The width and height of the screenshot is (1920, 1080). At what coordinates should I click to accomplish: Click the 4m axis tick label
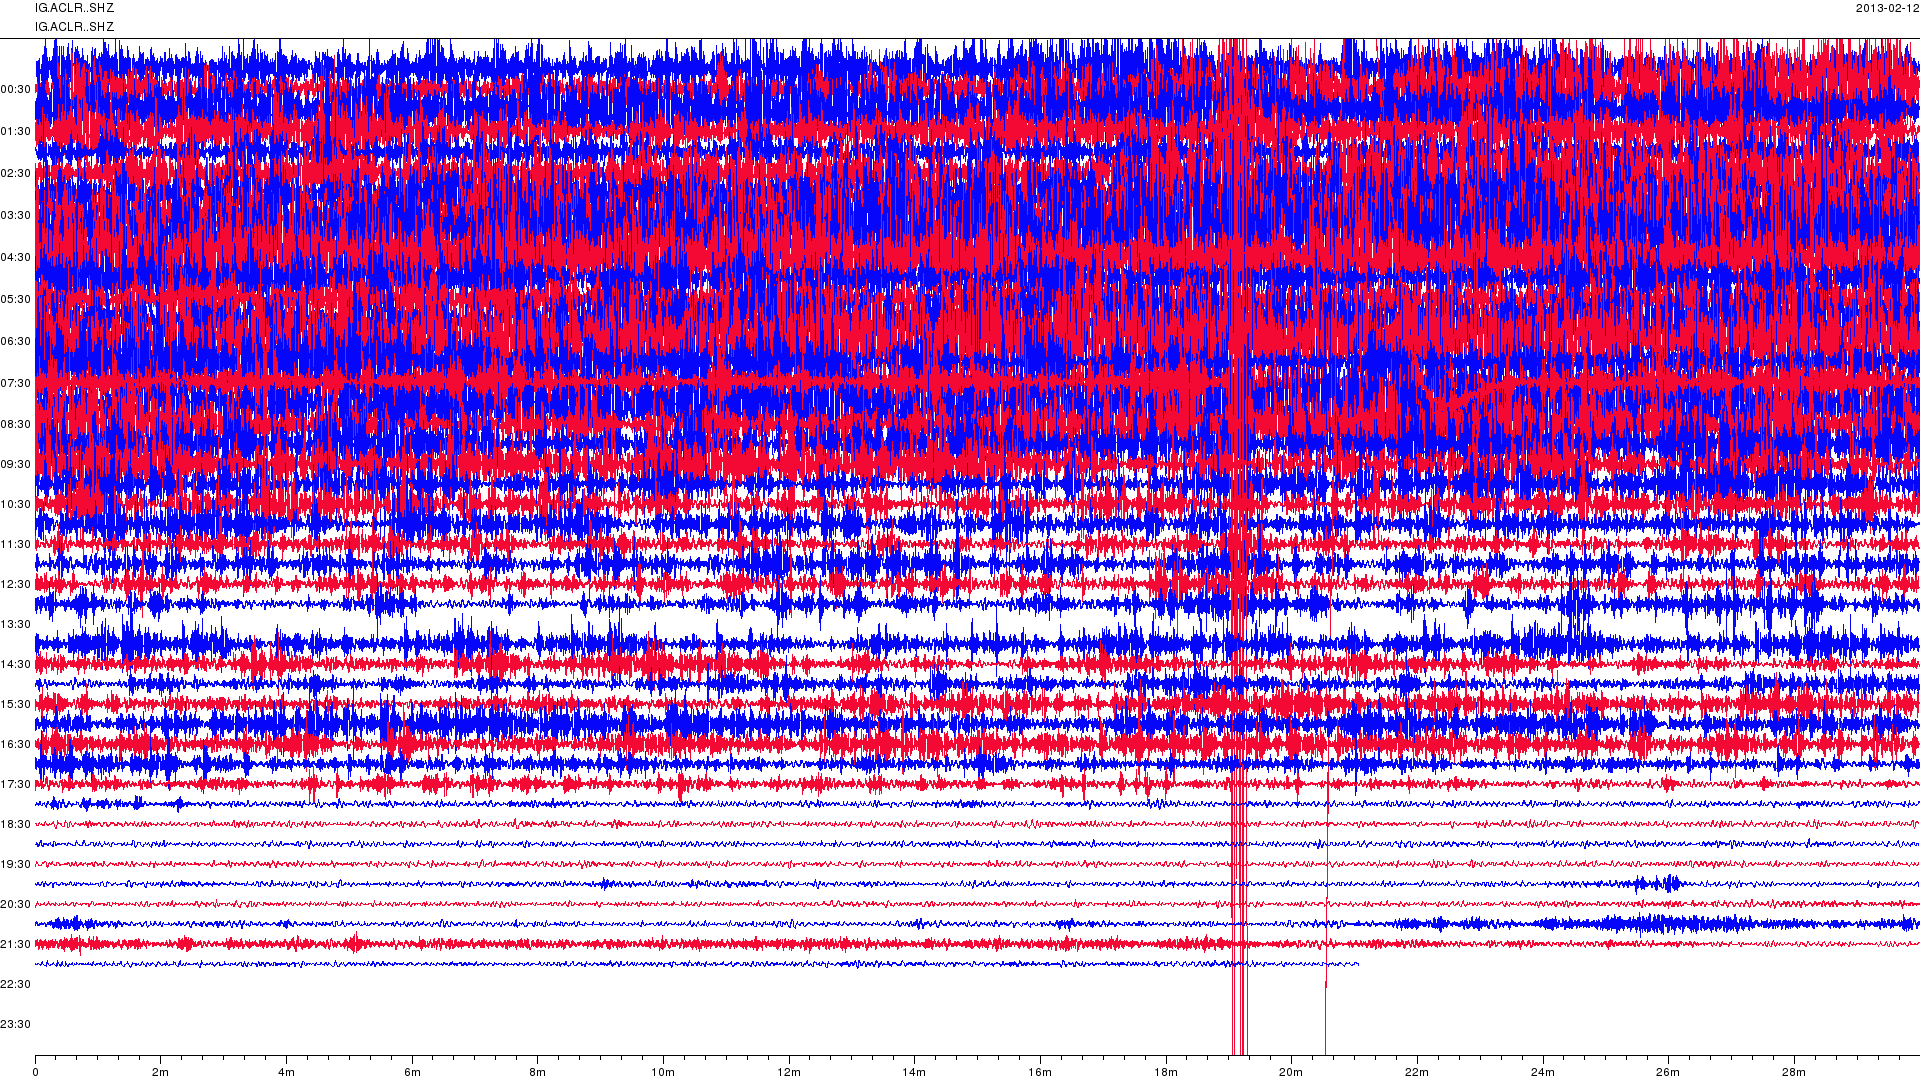point(286,1073)
